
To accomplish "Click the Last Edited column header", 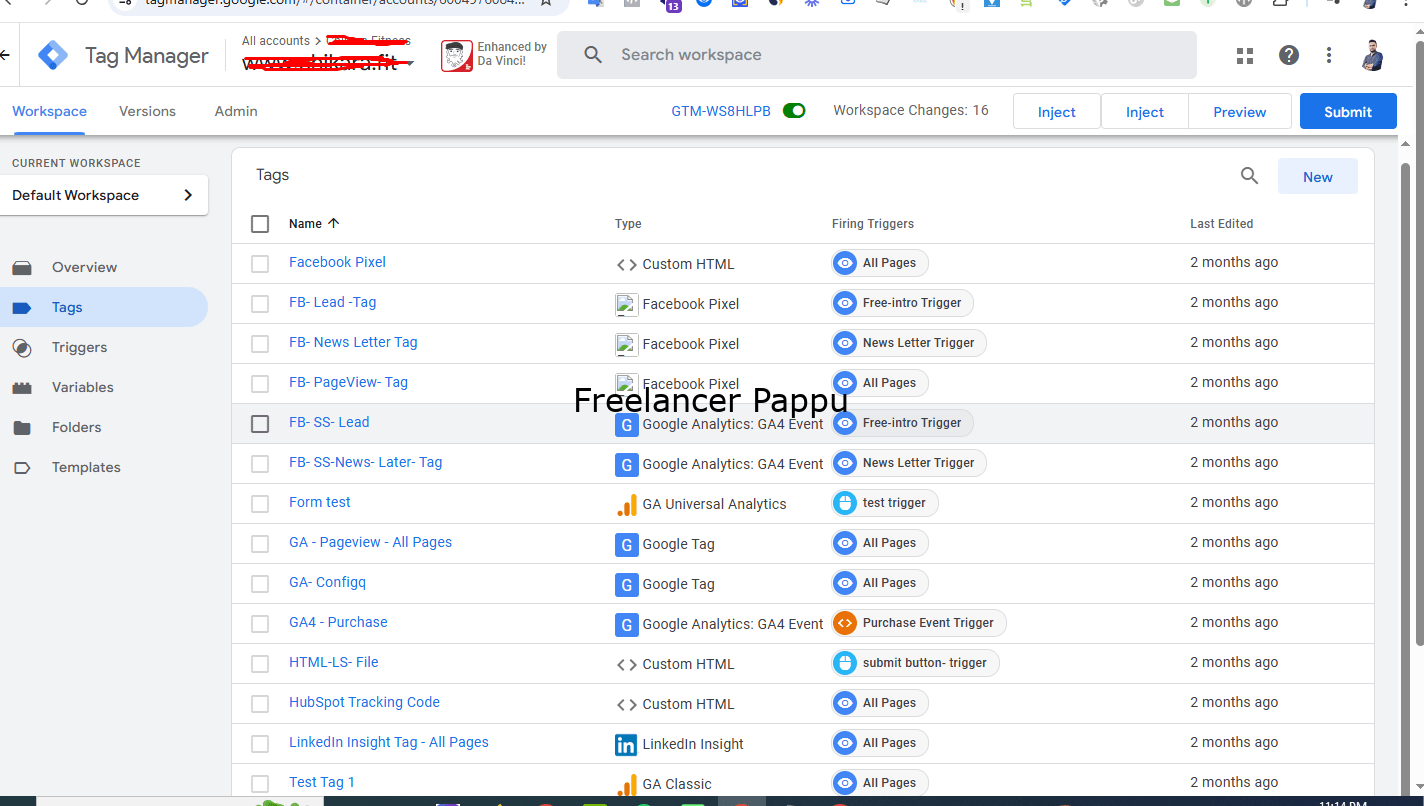I will point(1221,224).
